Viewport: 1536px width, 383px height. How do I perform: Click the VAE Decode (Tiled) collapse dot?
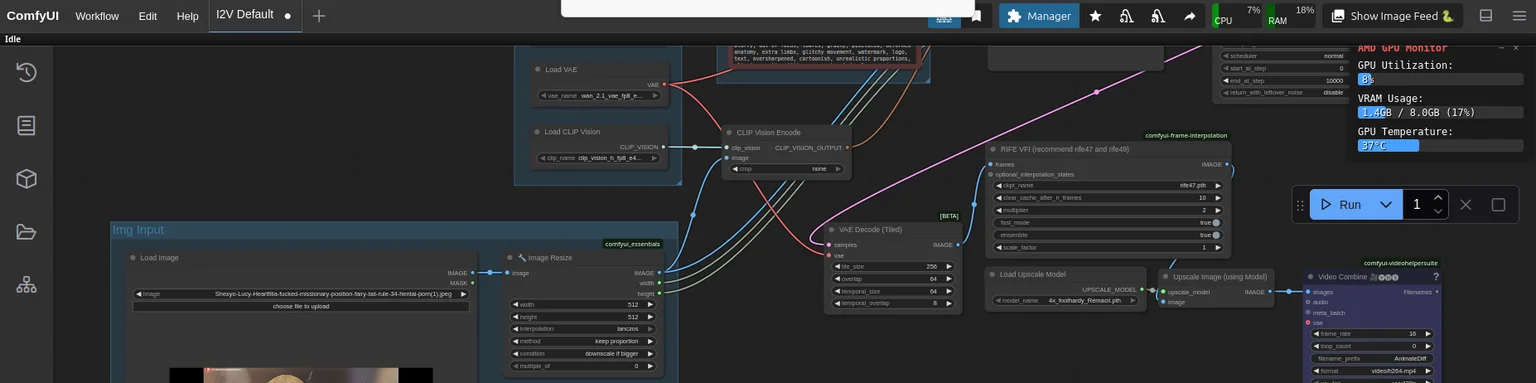coord(831,229)
